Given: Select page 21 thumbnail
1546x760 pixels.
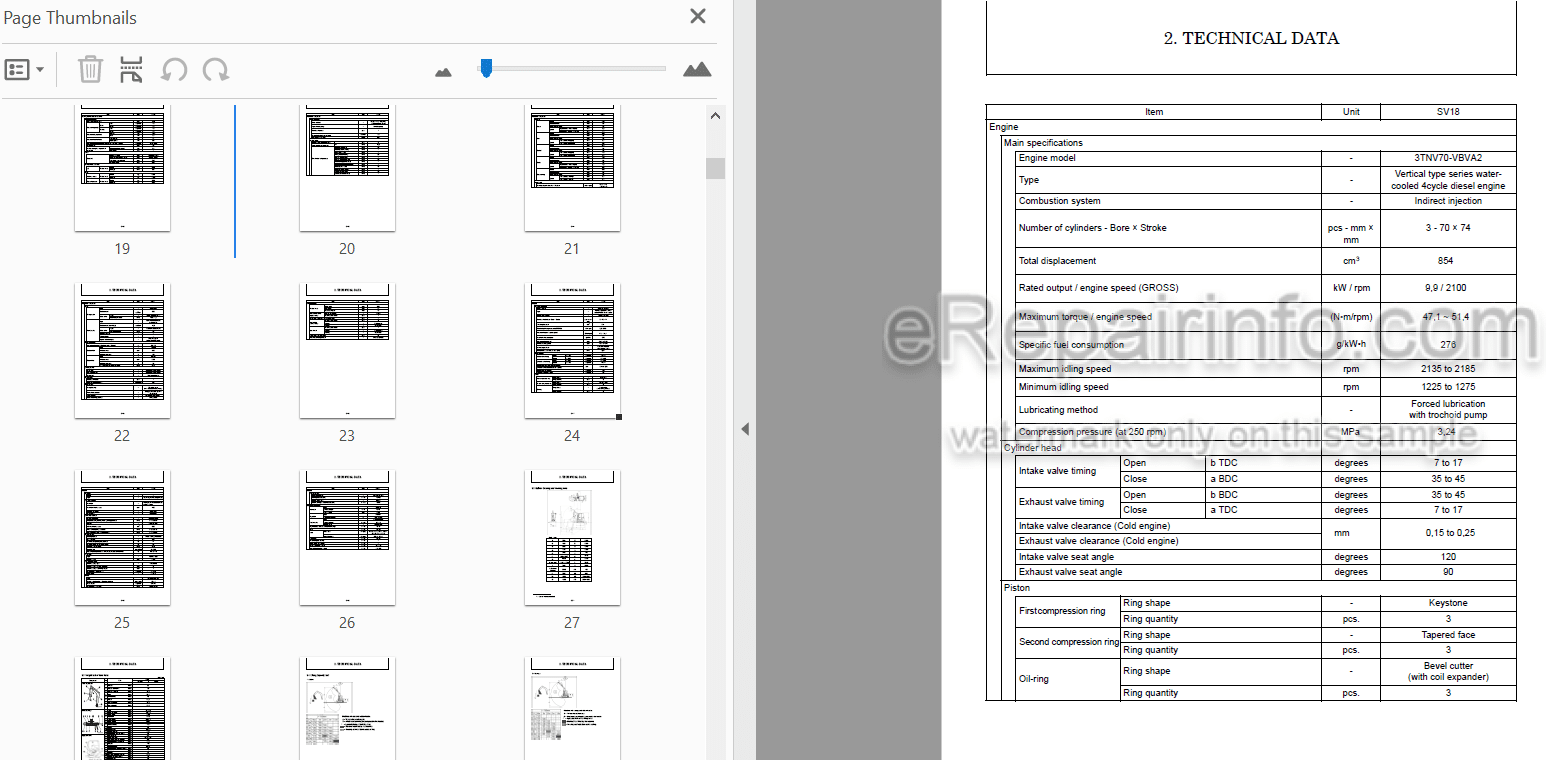Looking at the screenshot, I should (x=572, y=167).
